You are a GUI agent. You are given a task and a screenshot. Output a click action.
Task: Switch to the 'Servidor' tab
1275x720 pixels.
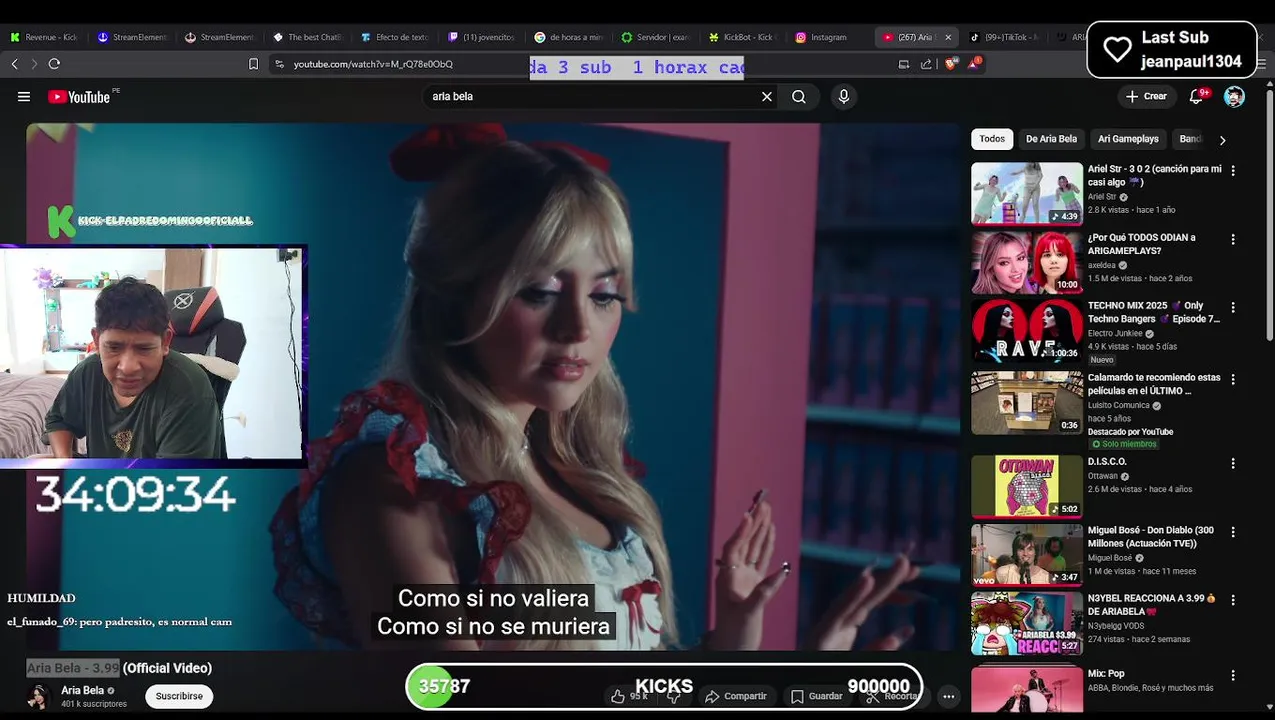(657, 37)
